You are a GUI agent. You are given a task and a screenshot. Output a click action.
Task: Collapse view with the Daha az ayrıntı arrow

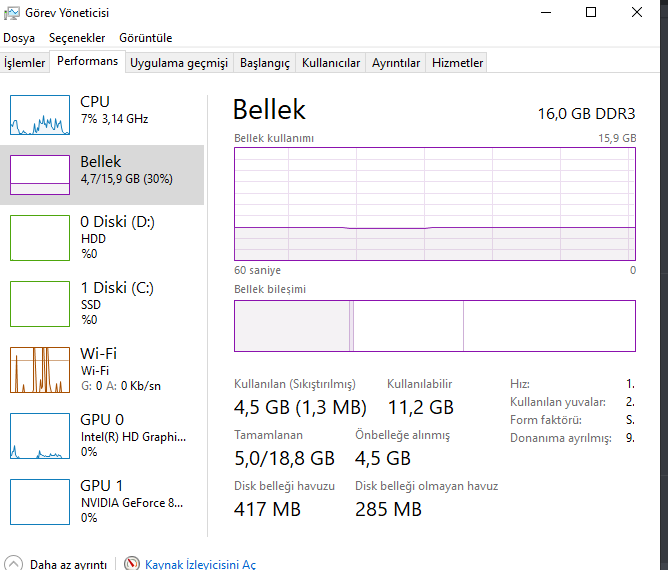[13, 564]
